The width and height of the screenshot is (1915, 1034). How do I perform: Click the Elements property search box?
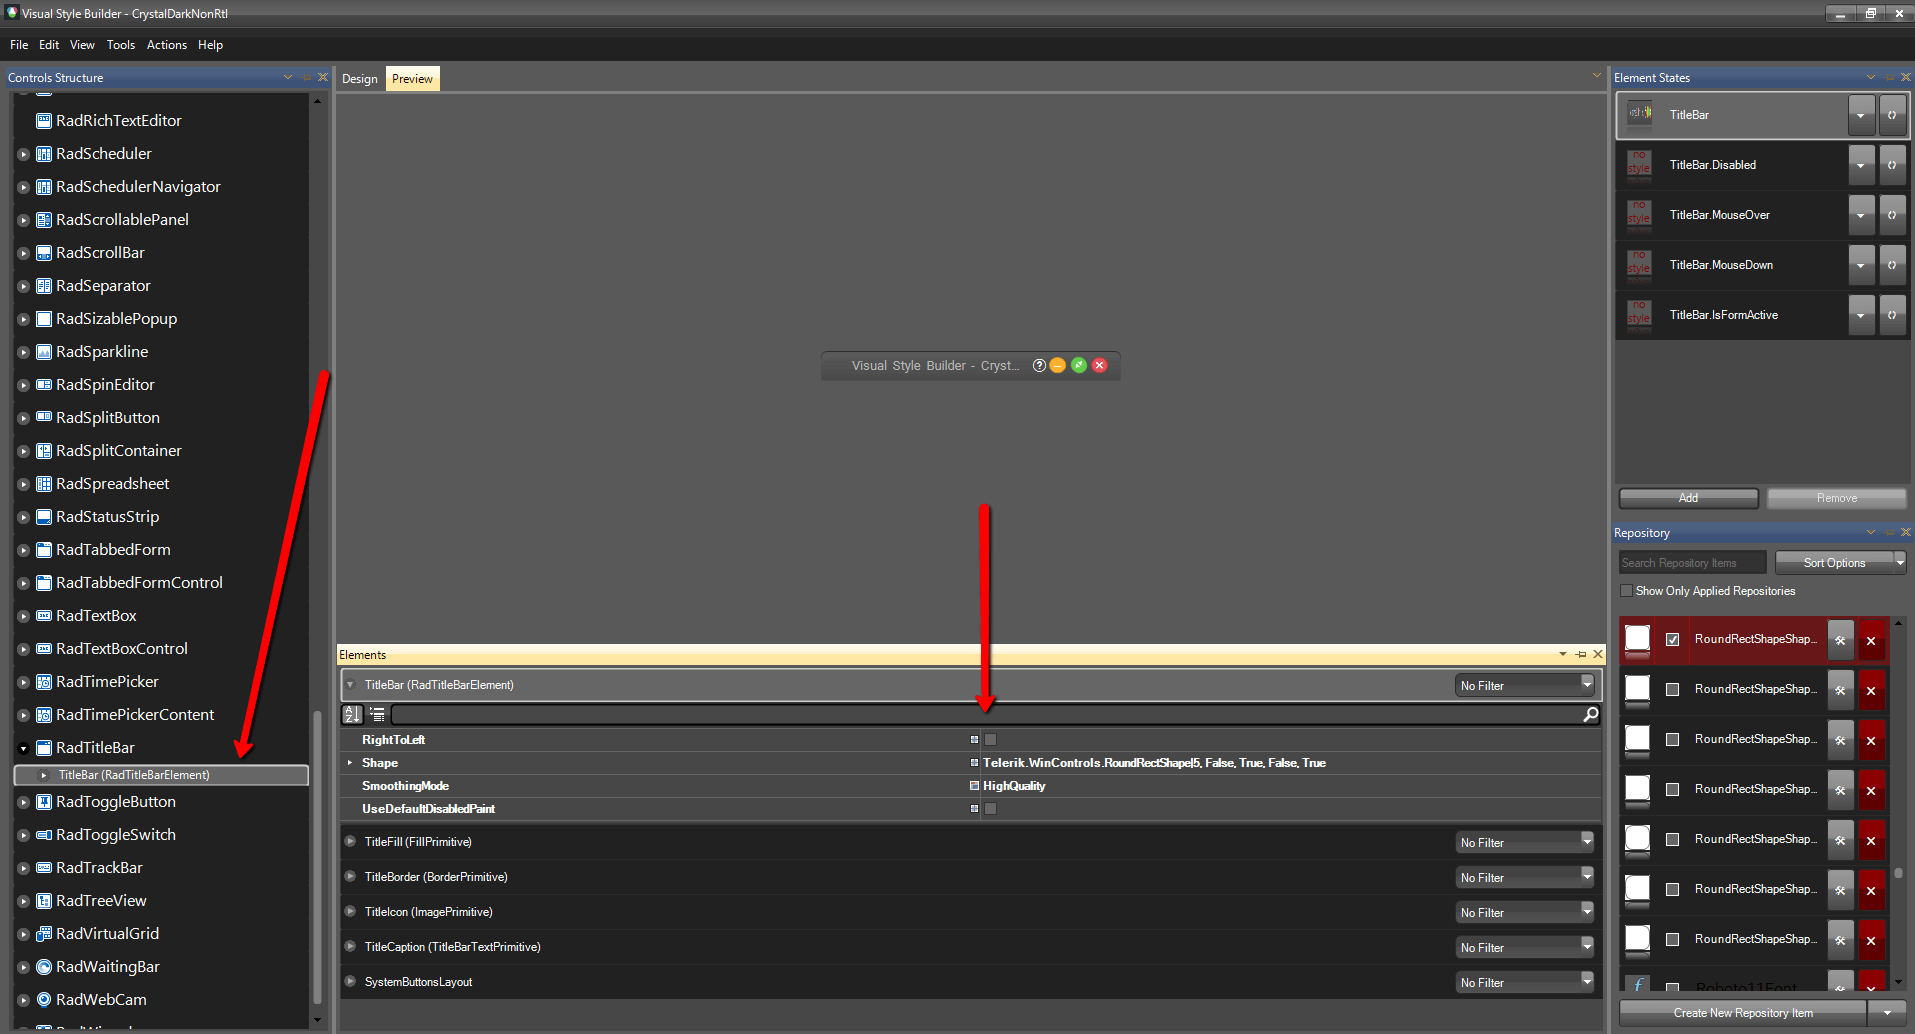coord(985,714)
